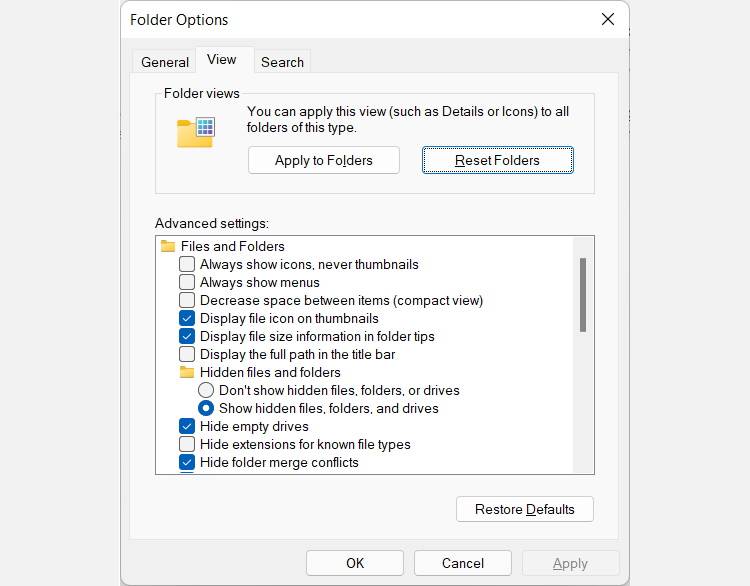Select Show hidden files, folders, and drives

(x=206, y=408)
